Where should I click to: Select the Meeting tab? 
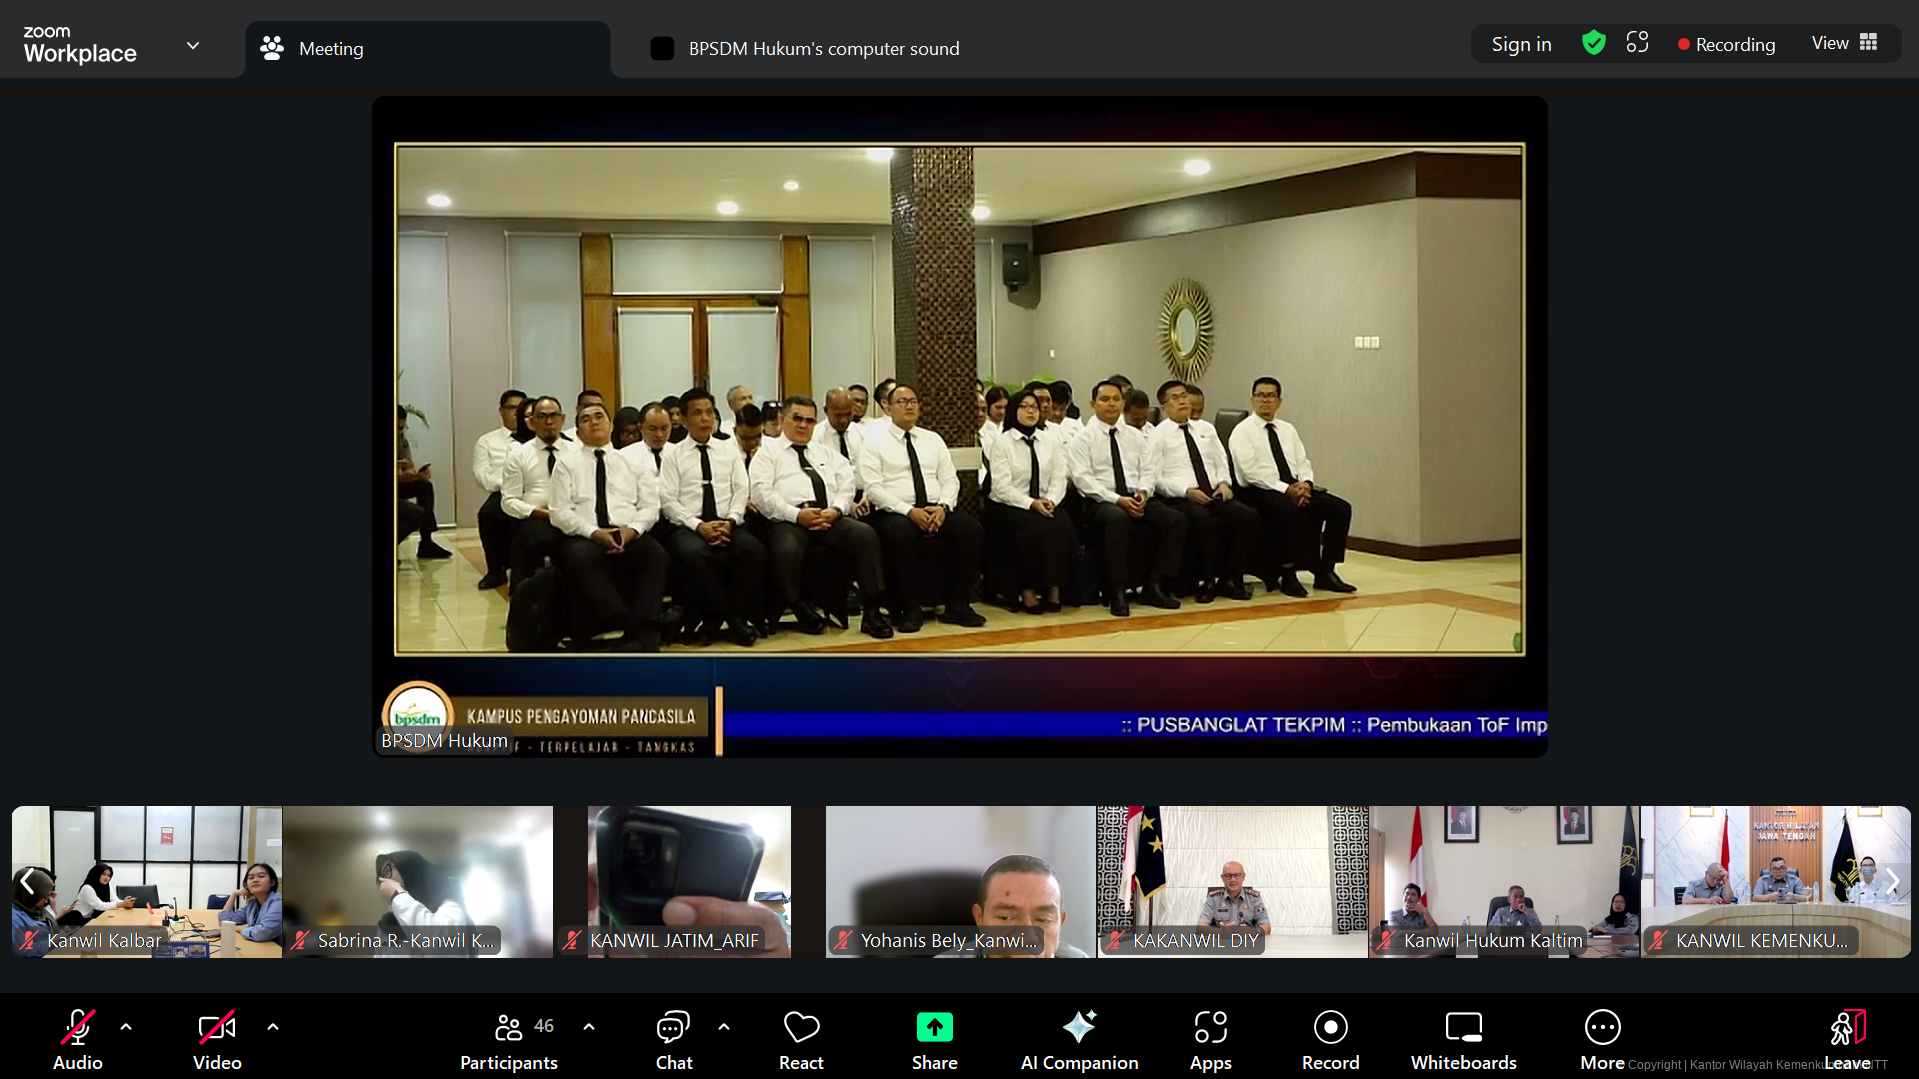[330, 49]
